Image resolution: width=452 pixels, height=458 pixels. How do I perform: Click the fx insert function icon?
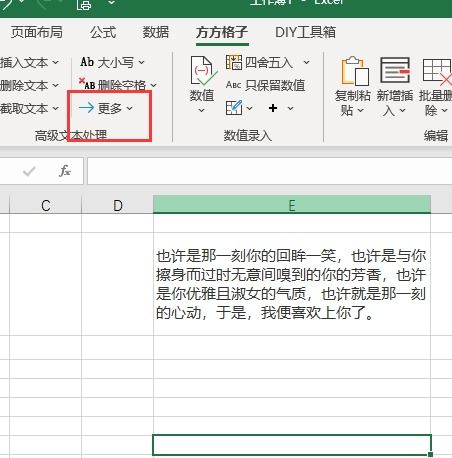click(x=65, y=171)
